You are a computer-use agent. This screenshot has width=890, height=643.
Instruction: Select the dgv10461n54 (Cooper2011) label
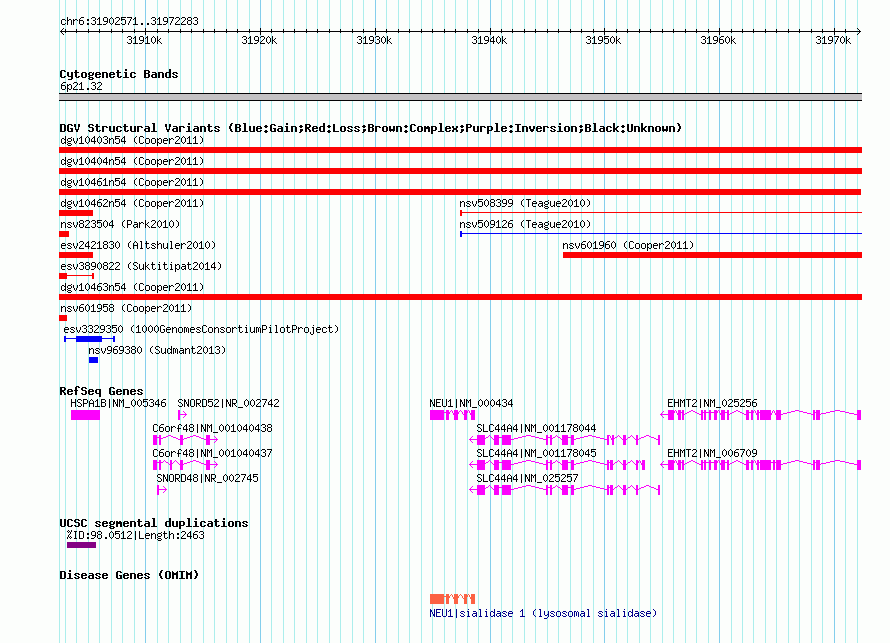click(132, 182)
